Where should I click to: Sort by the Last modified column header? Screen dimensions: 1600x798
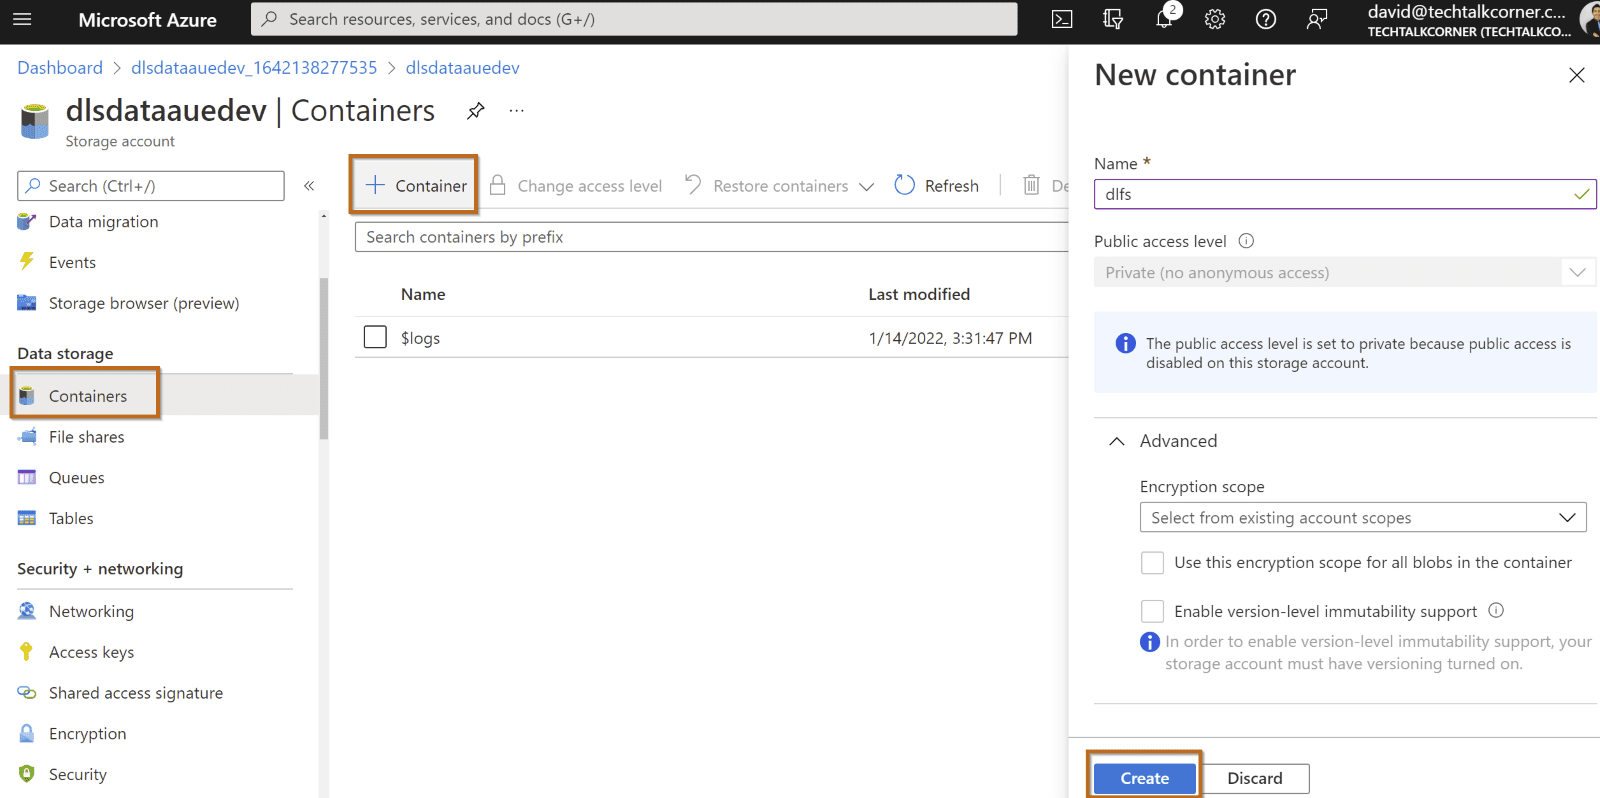(x=919, y=294)
